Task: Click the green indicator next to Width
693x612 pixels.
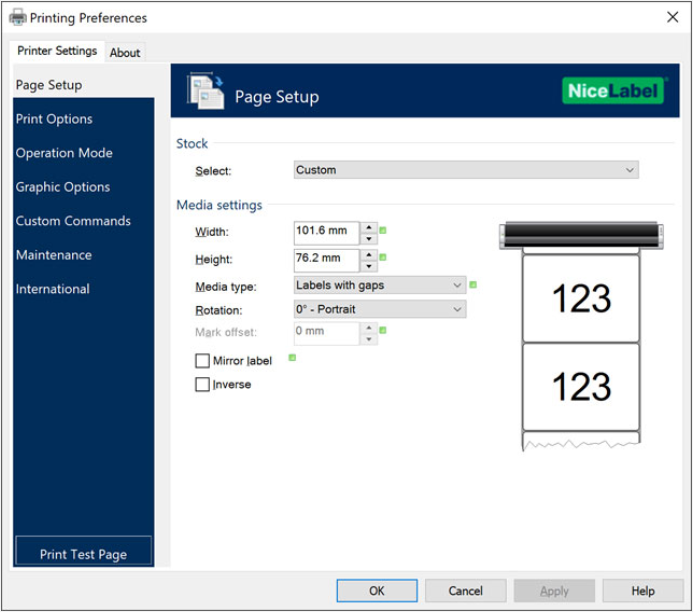Action: tap(383, 231)
